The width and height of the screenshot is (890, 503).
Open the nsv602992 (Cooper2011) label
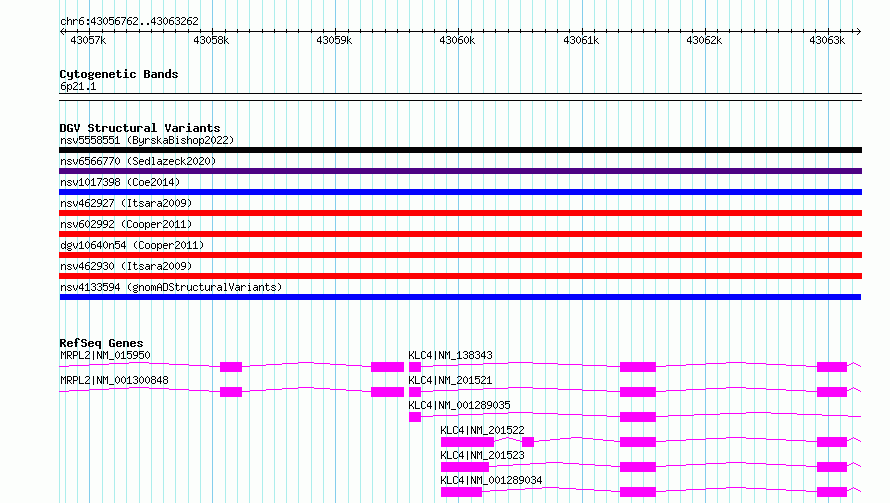pos(126,224)
